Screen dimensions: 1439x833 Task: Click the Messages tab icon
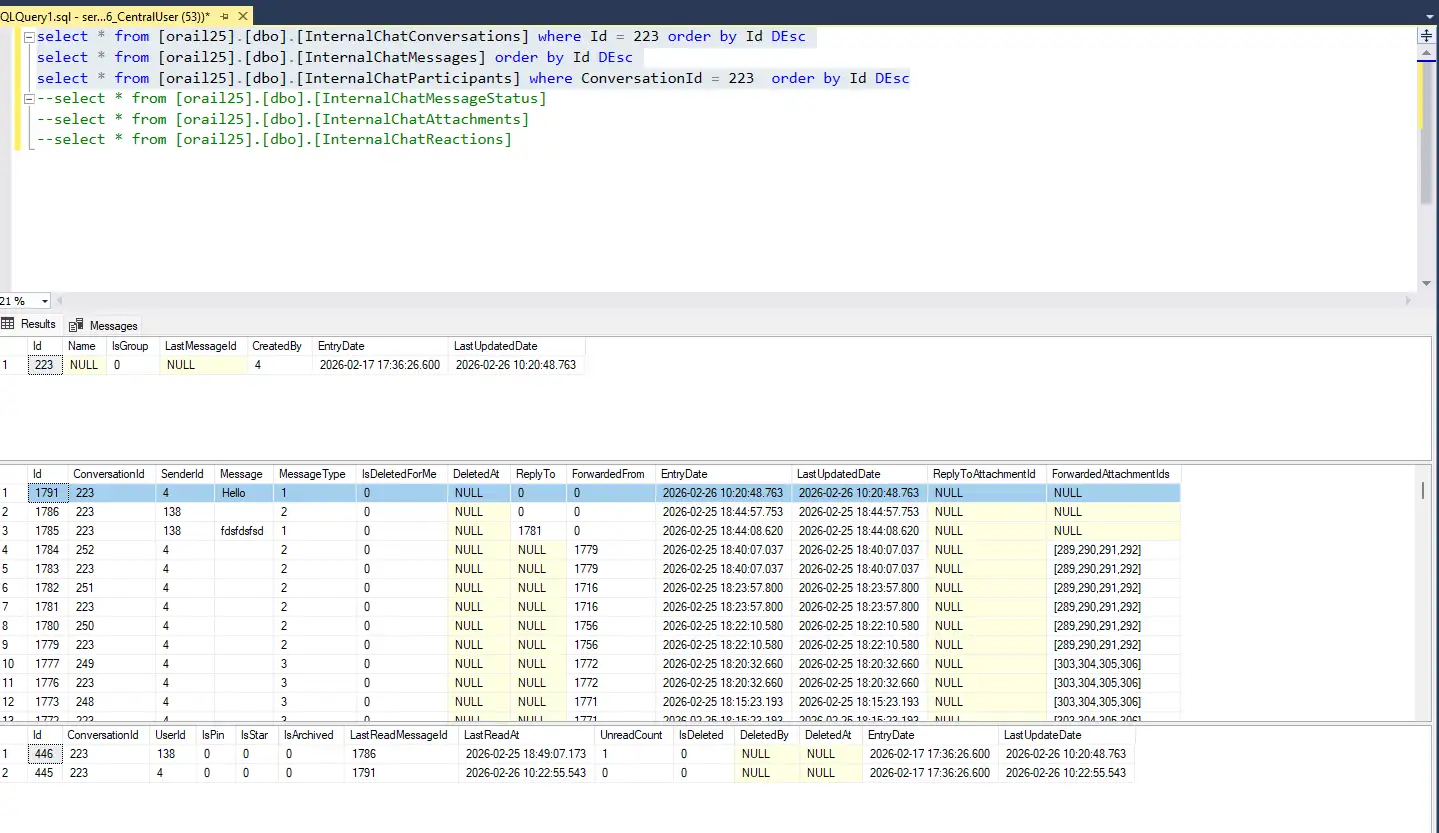tap(76, 325)
